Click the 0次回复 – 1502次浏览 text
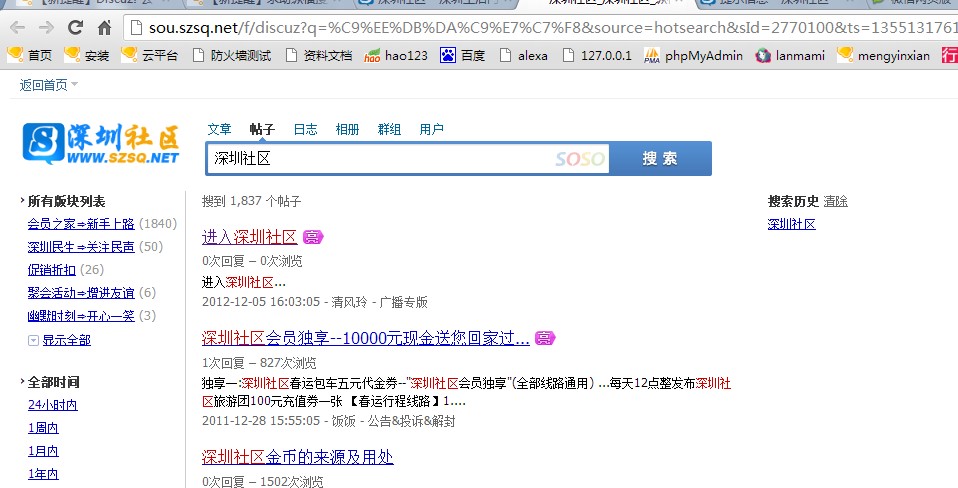The image size is (958, 488). (x=263, y=481)
